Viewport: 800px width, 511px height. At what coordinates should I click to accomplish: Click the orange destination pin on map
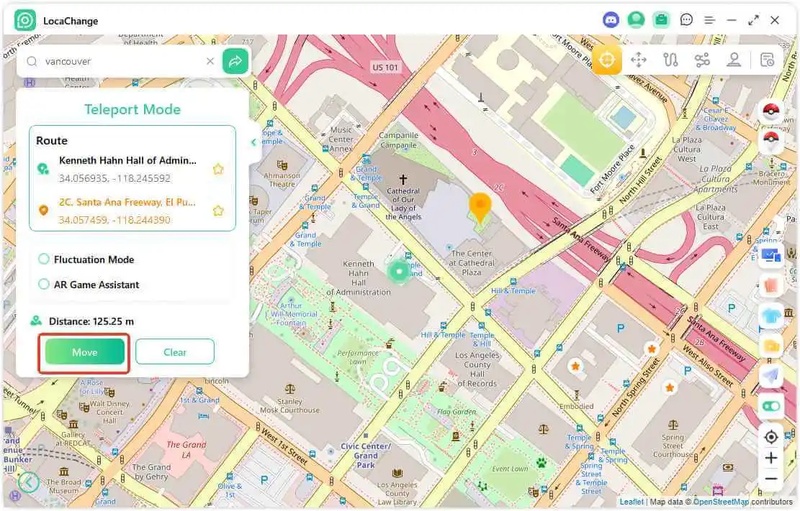480,208
